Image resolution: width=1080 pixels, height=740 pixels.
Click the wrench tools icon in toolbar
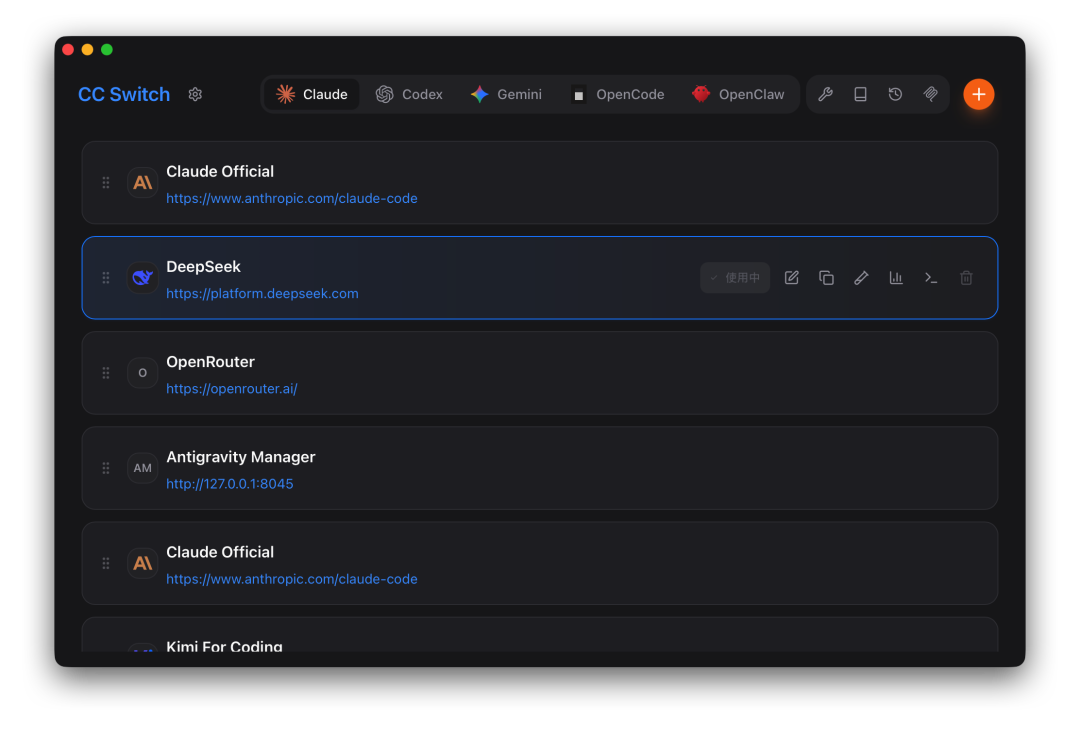click(x=825, y=94)
